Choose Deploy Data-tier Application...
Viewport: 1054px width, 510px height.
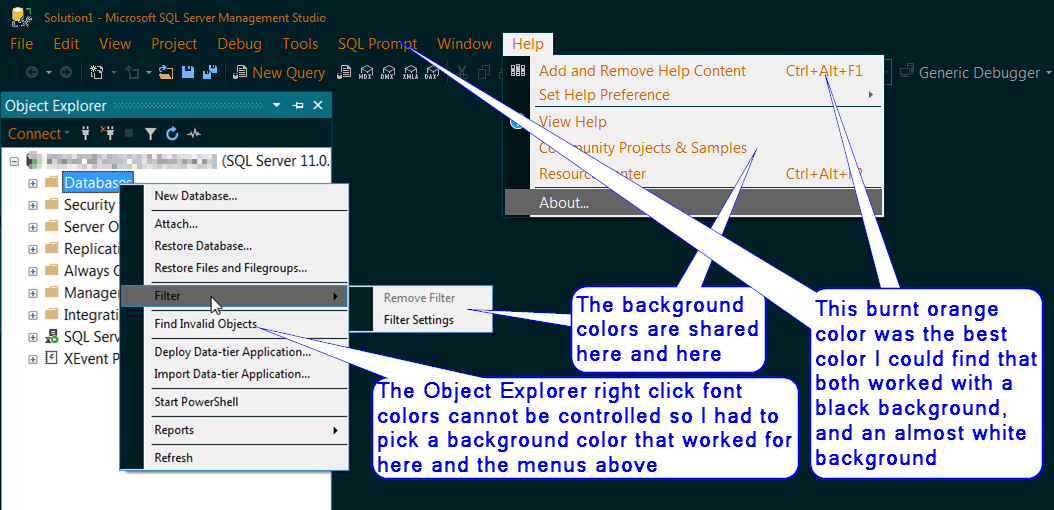pyautogui.click(x=234, y=351)
